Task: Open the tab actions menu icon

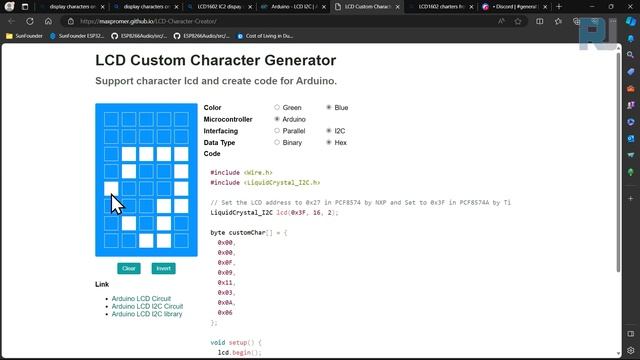Action: pyautogui.click(x=25, y=7)
